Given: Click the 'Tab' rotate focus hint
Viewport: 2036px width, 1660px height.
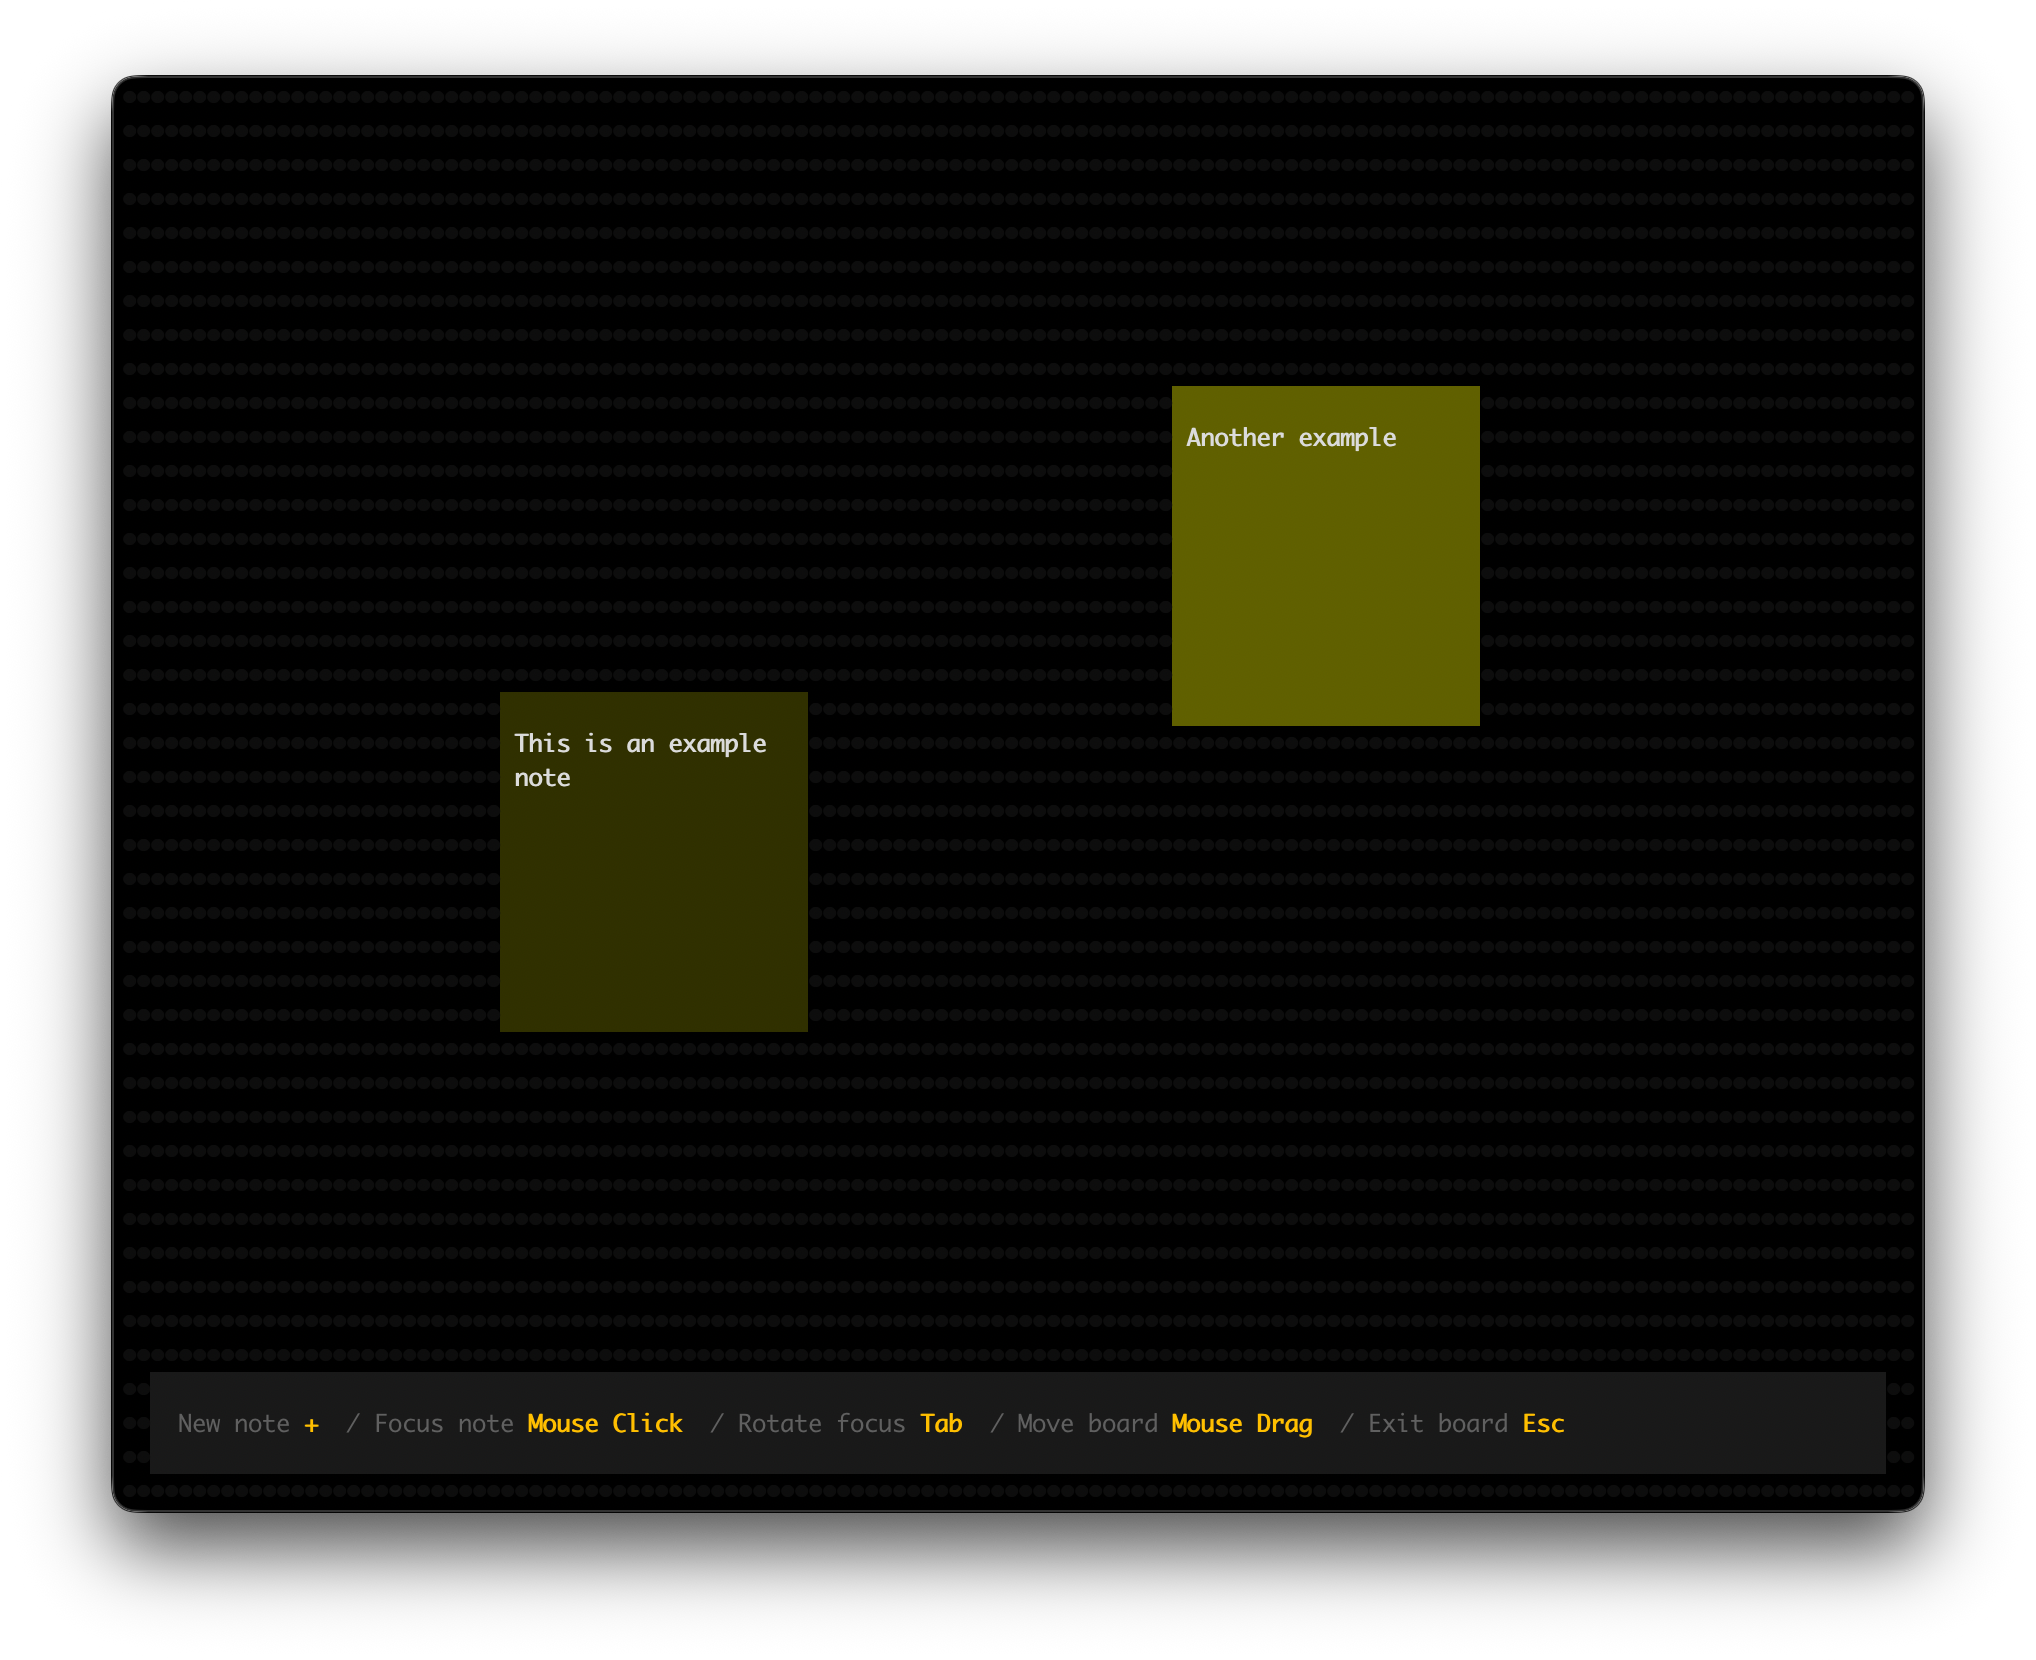Looking at the screenshot, I should pos(941,1423).
